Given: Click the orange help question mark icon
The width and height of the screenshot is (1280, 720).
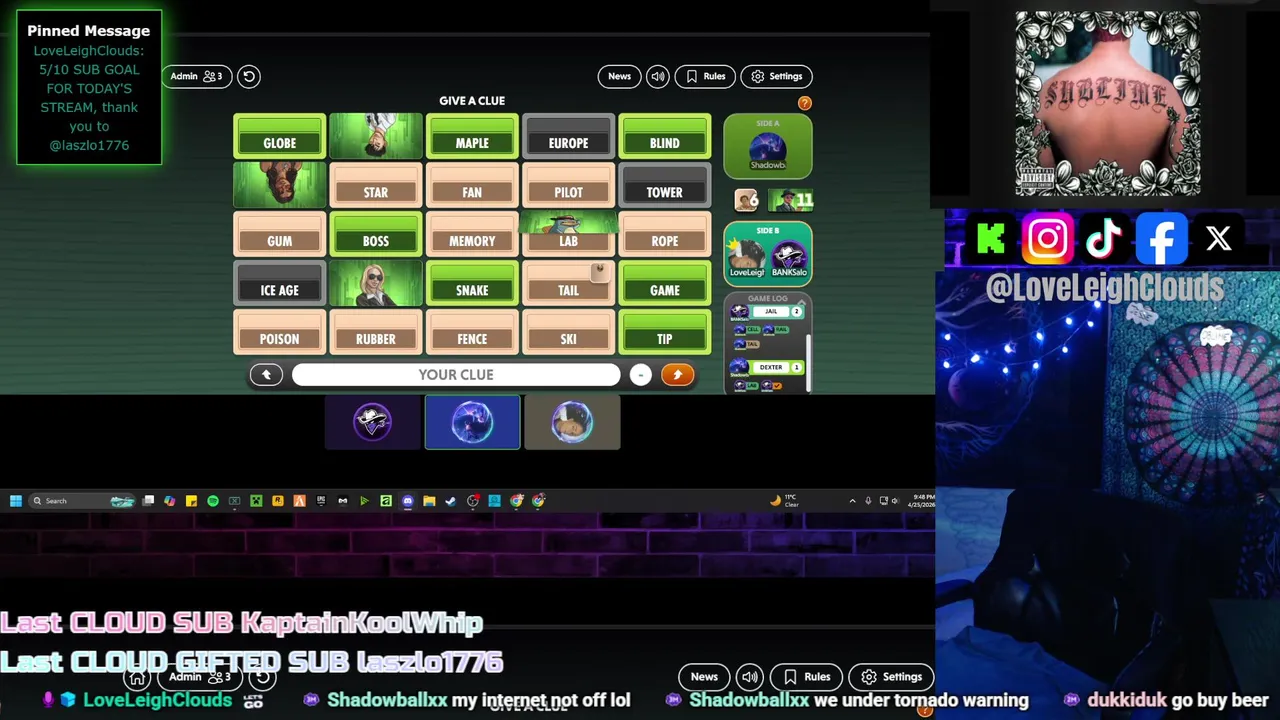Looking at the screenshot, I should pos(804,103).
